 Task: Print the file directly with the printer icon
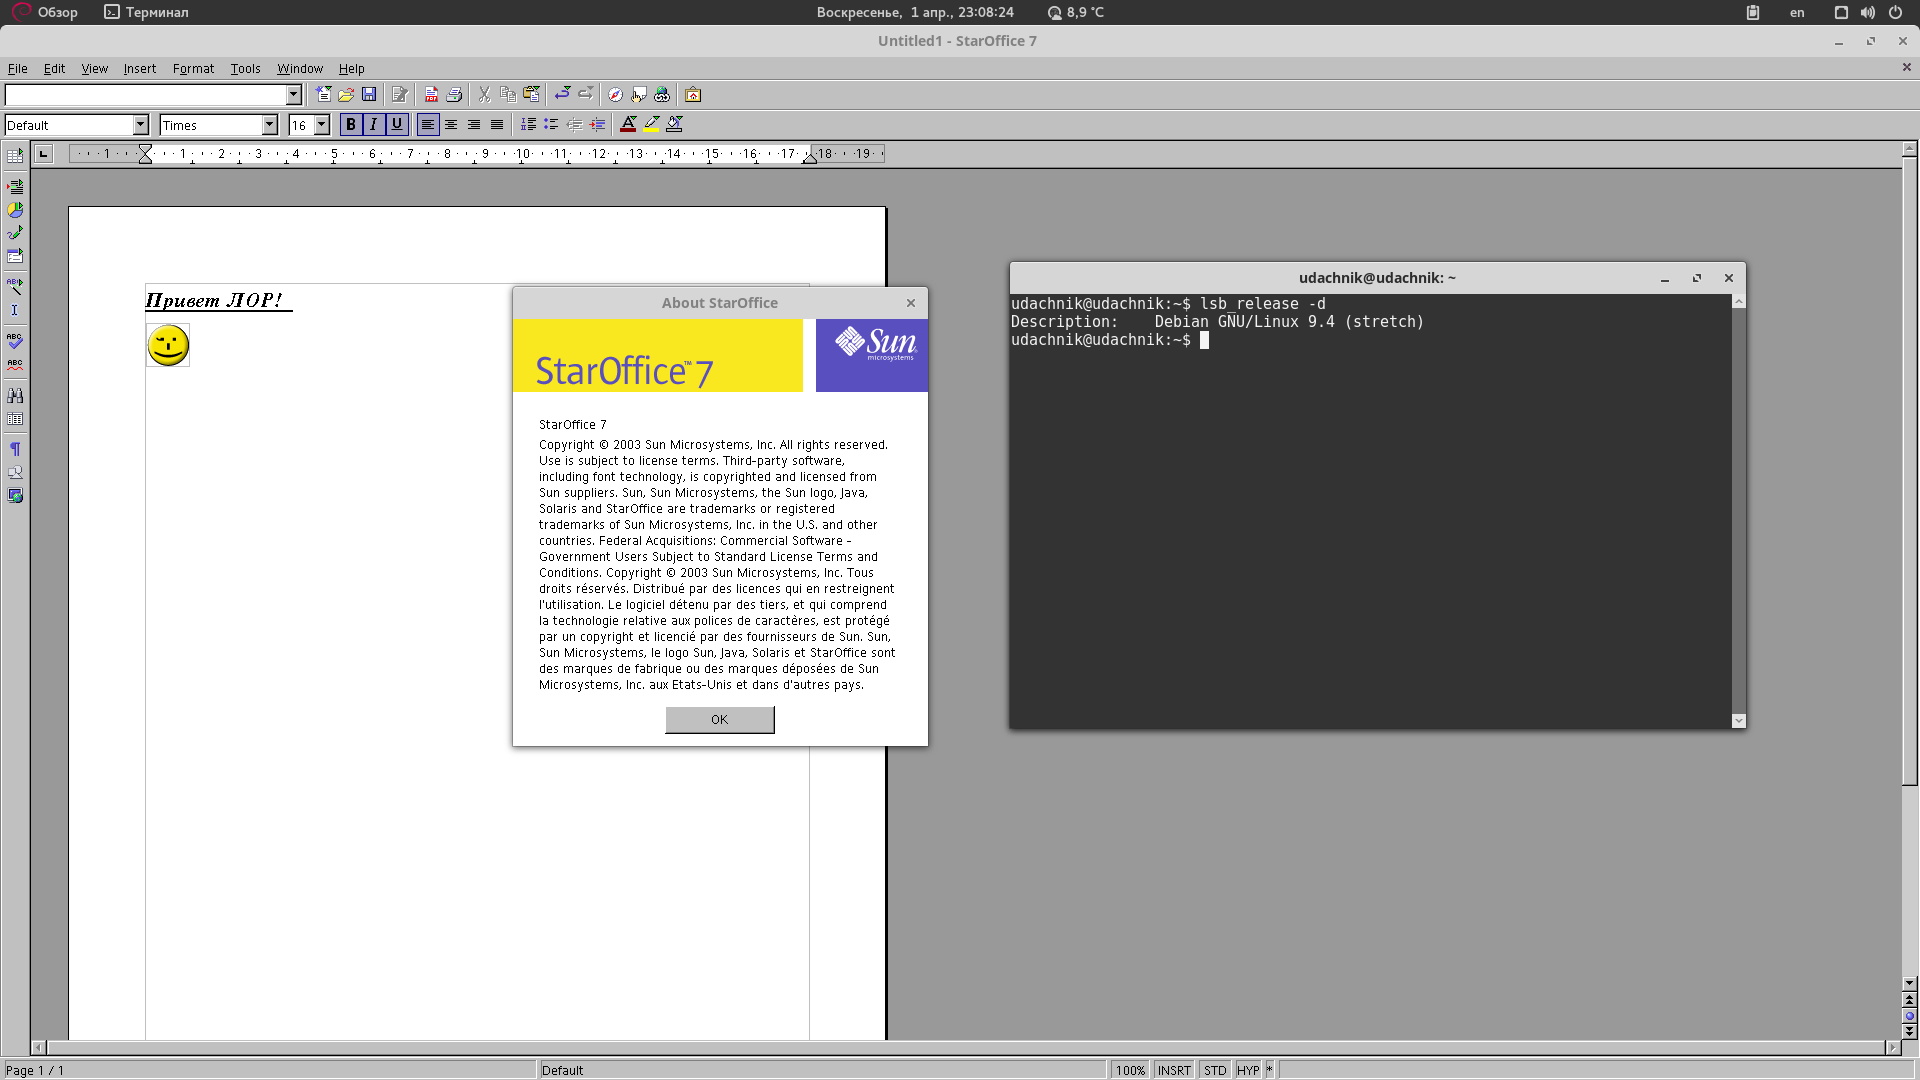point(454,95)
